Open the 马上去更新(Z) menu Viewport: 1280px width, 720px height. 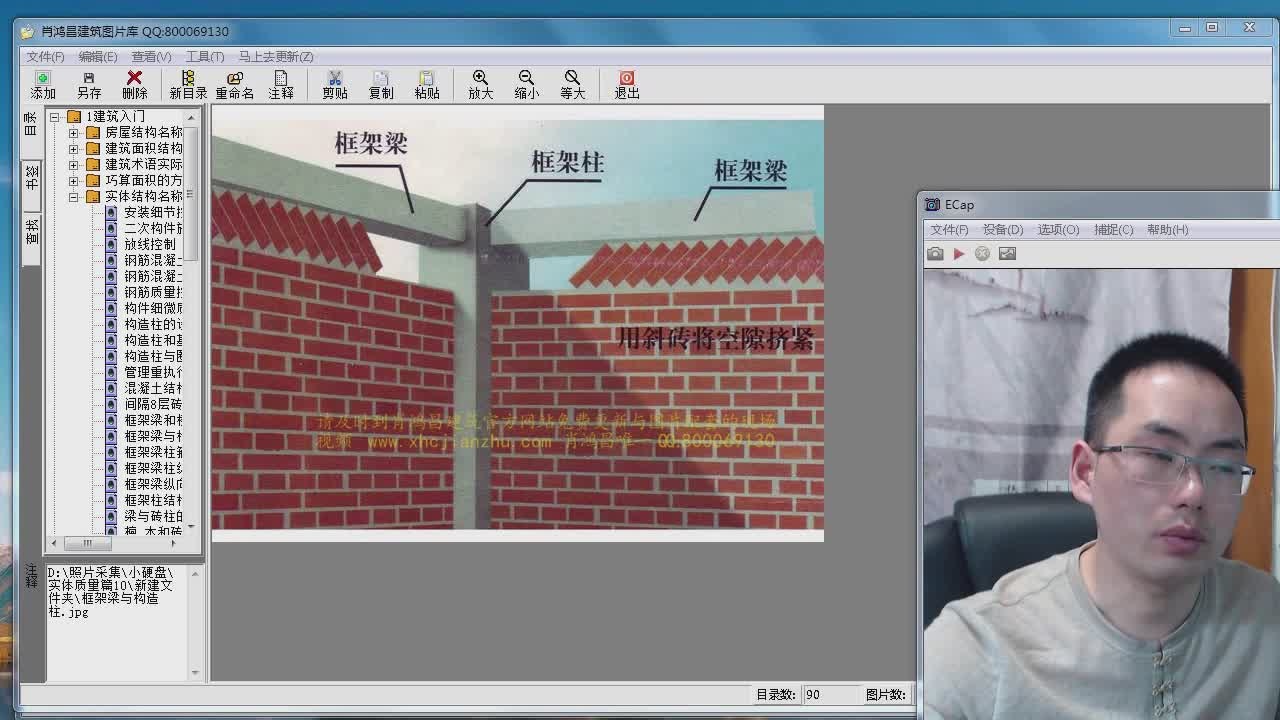(275, 57)
